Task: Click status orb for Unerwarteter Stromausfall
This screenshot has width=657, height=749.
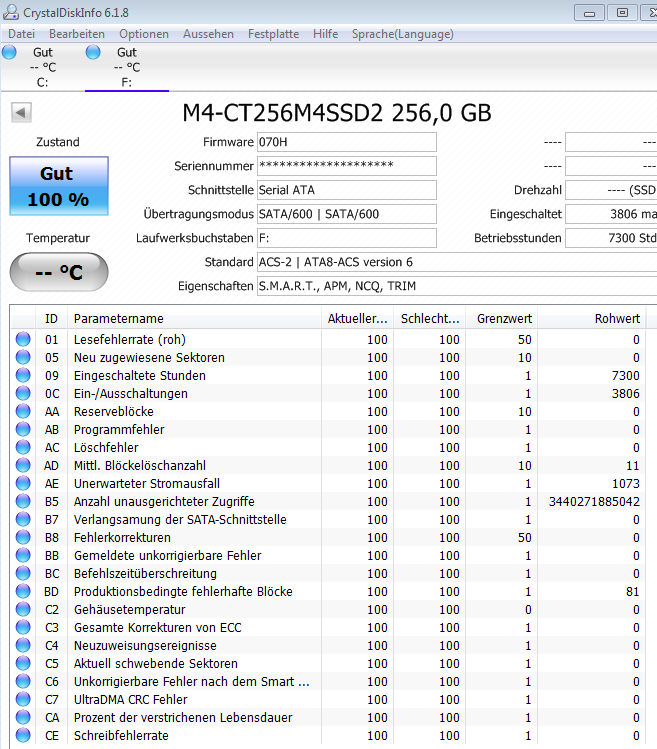Action: point(23,483)
